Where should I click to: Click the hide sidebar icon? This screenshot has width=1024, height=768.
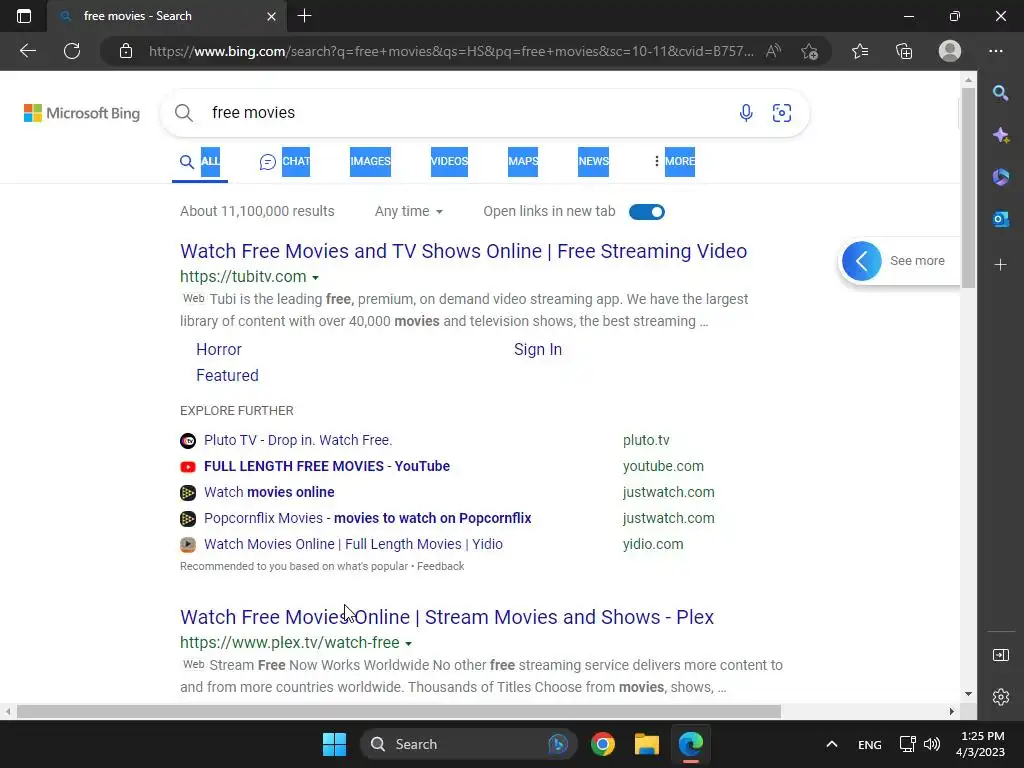[1000, 655]
